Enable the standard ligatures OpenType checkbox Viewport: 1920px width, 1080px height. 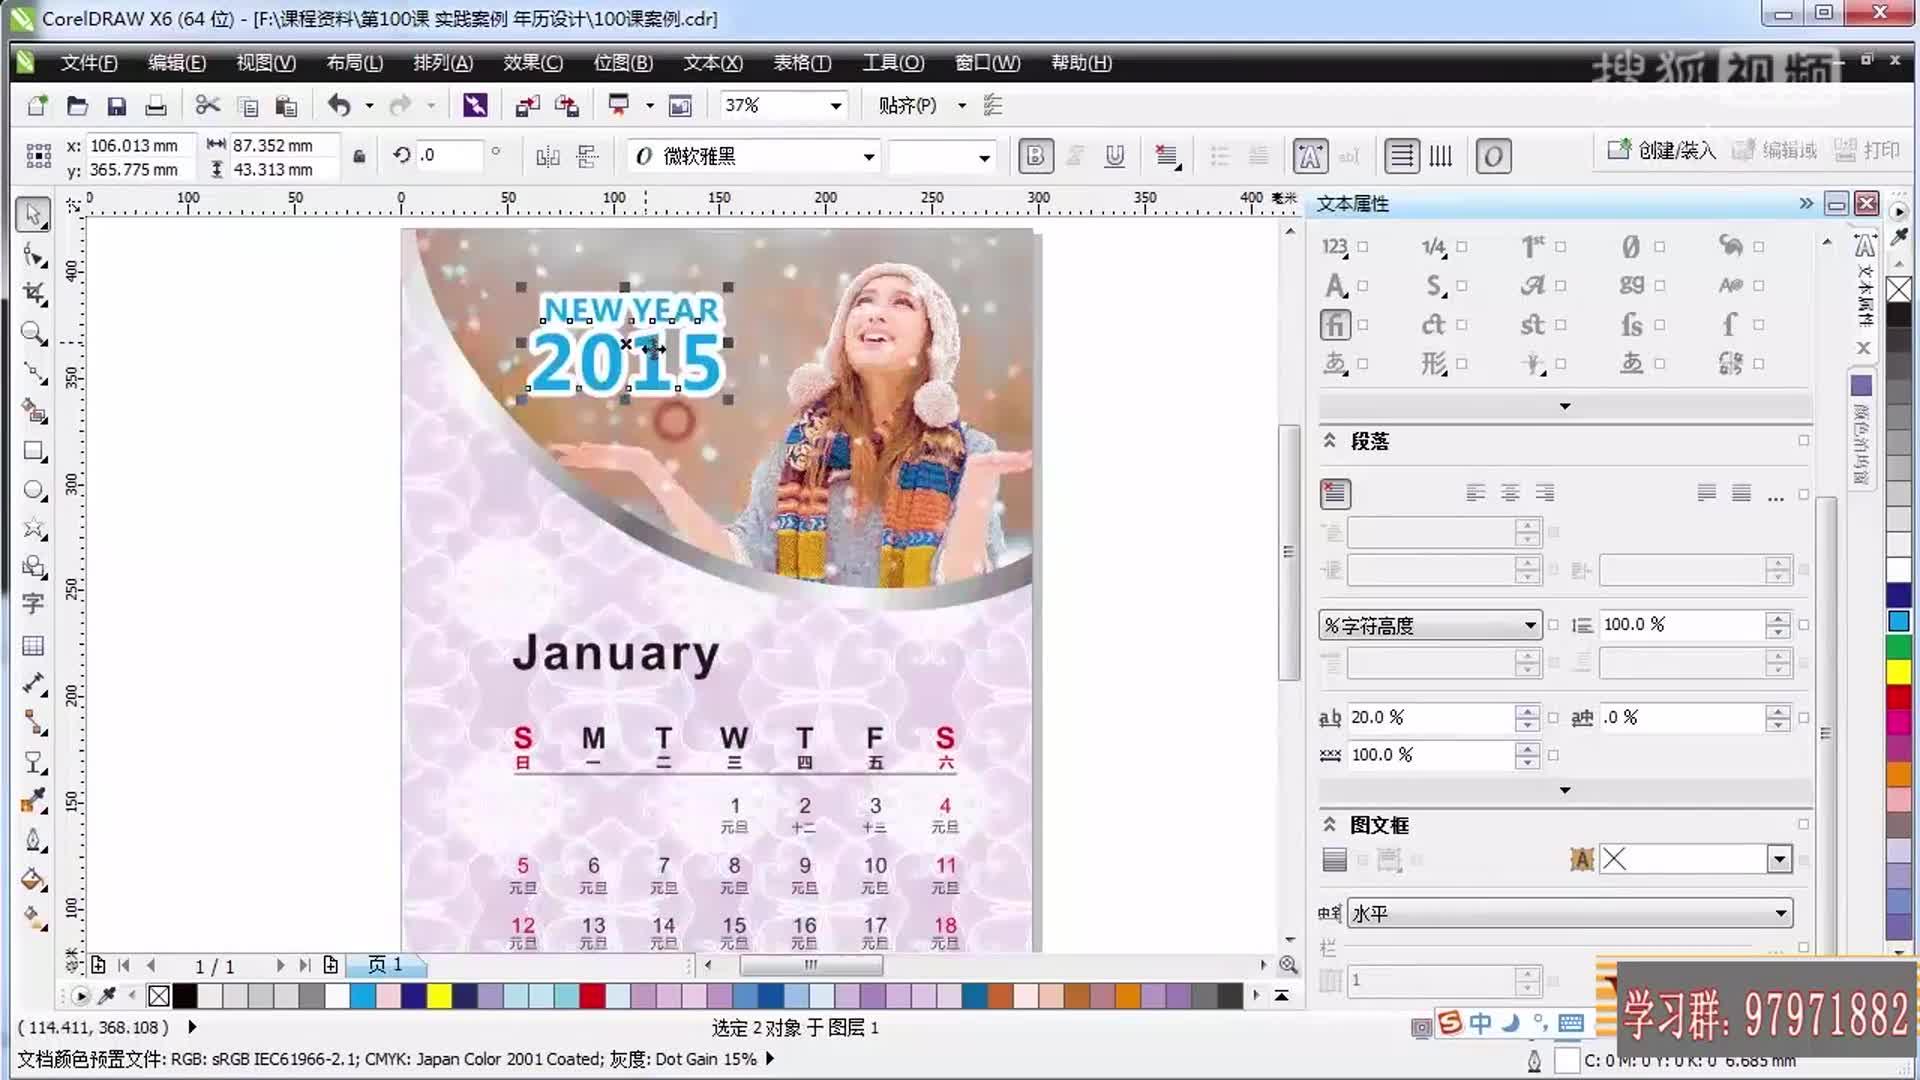pyautogui.click(x=1362, y=325)
